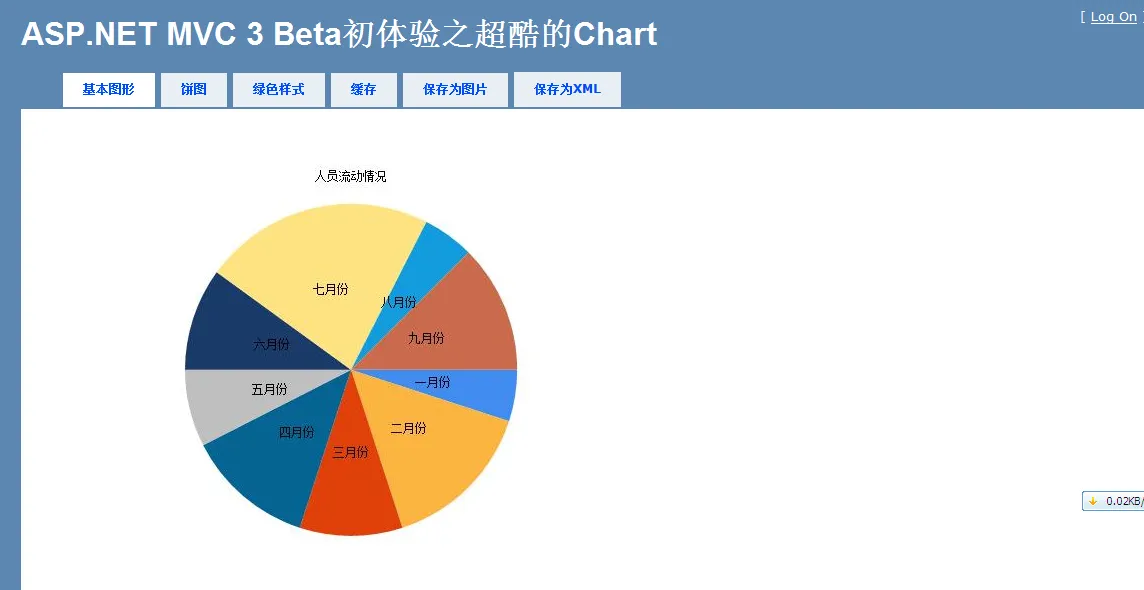Viewport: 1144px width, 590px height.
Task: Switch to the 饼图 tab
Action: [194, 89]
